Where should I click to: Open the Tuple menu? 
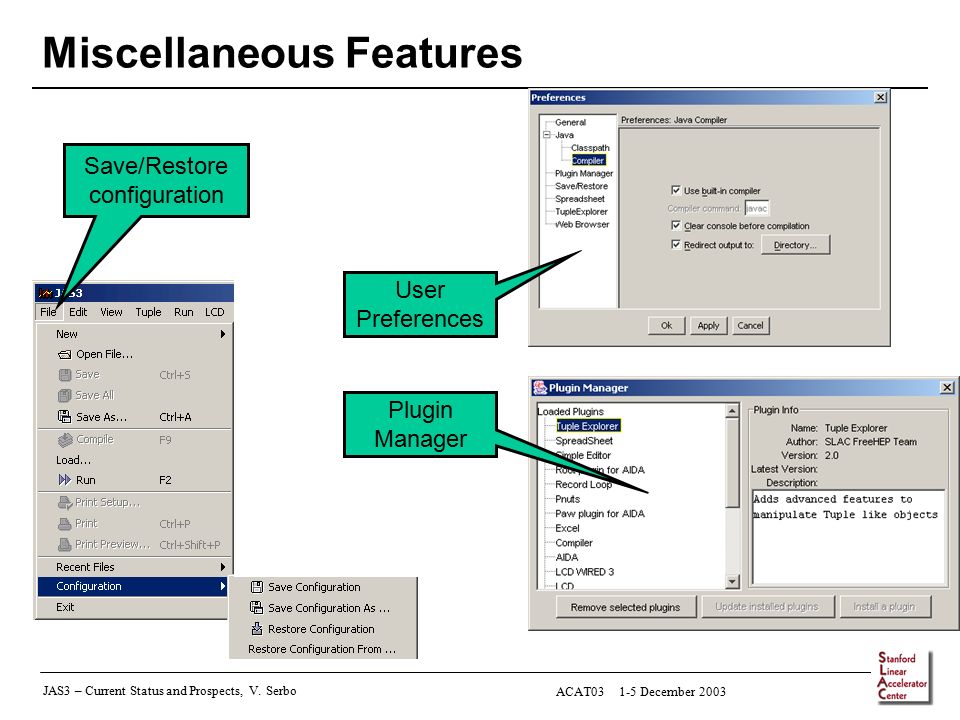[x=148, y=312]
